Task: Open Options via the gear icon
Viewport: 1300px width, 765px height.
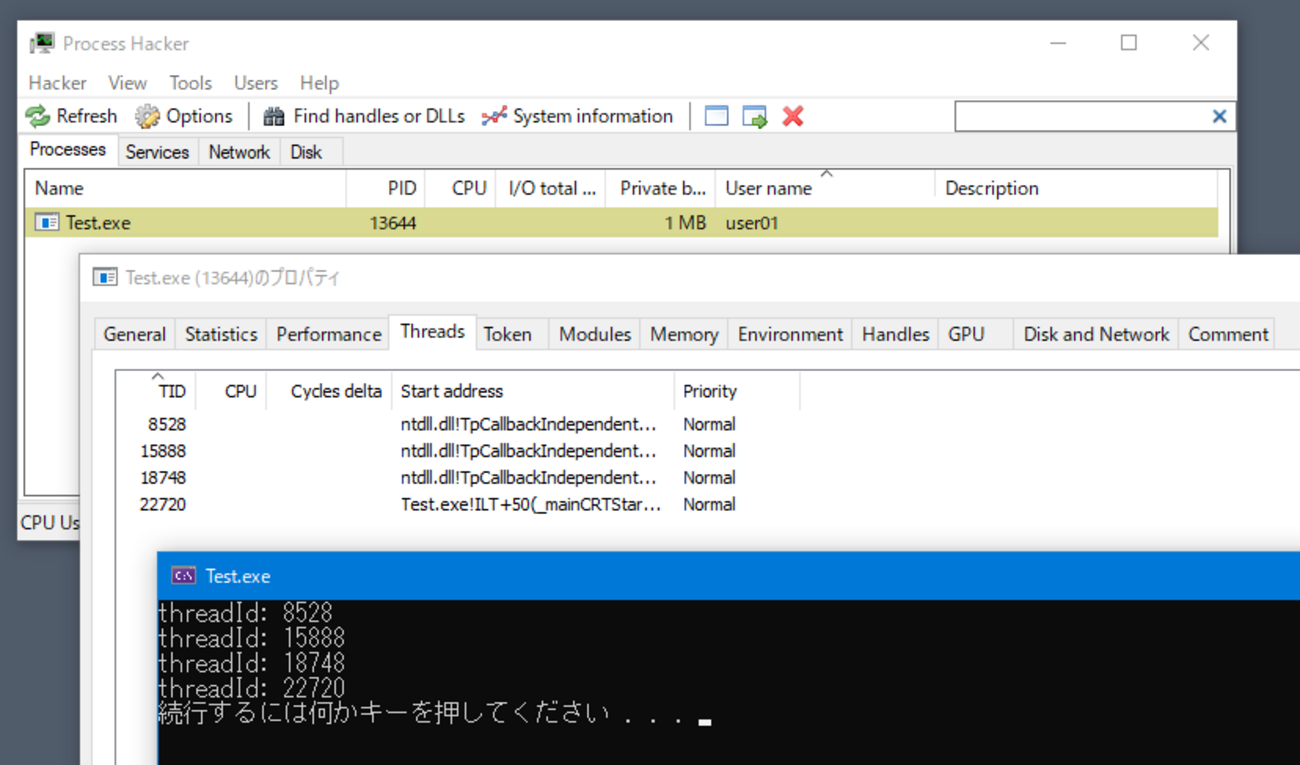Action: (147, 117)
